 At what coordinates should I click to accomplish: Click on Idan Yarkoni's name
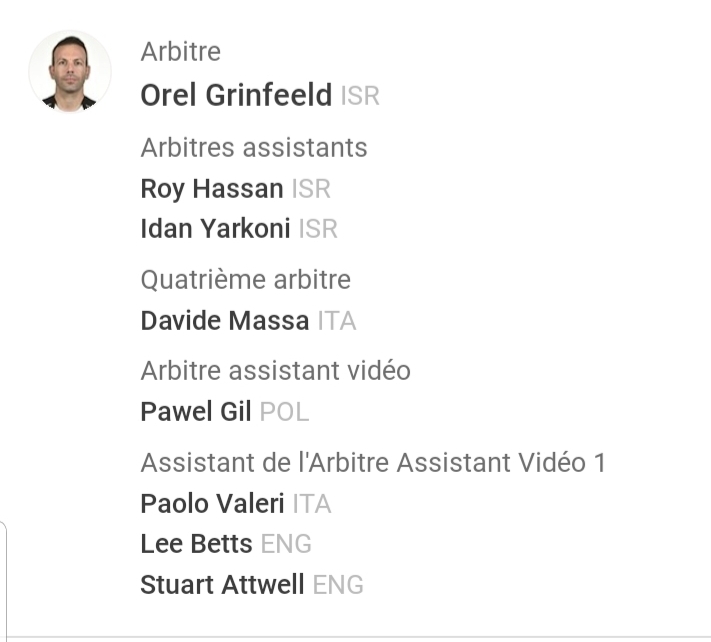(x=215, y=229)
